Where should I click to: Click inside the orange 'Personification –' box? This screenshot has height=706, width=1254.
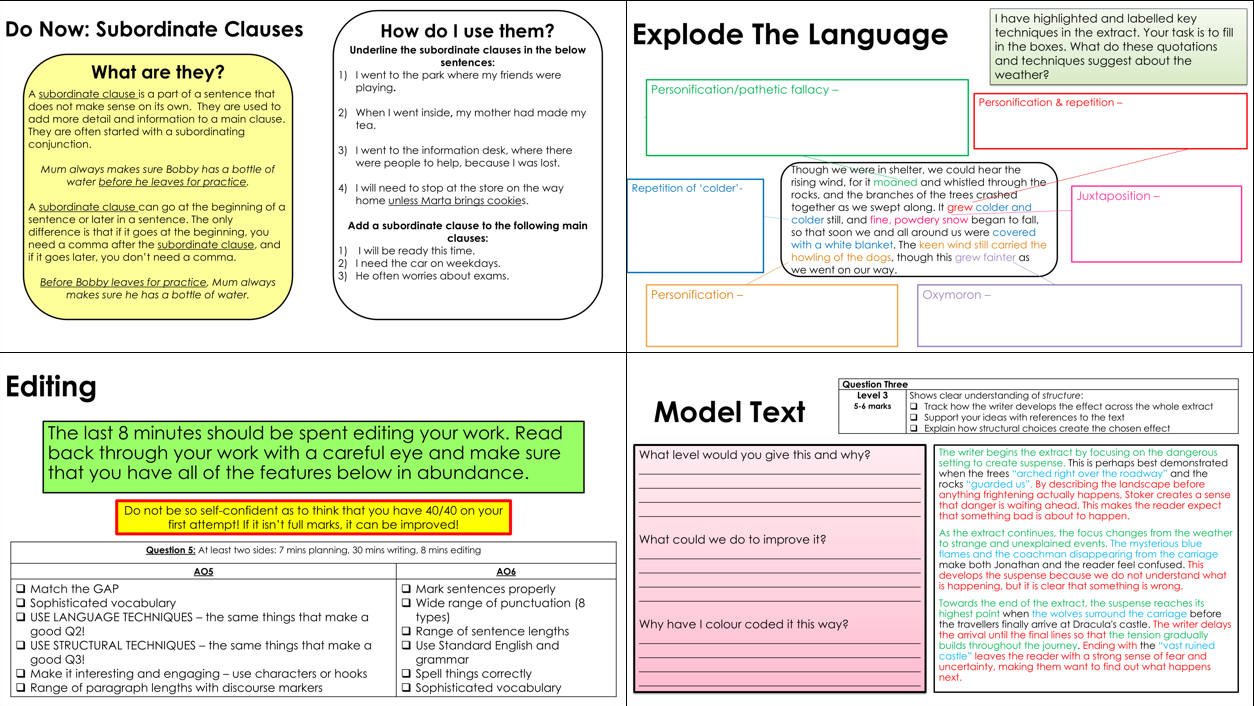(772, 316)
